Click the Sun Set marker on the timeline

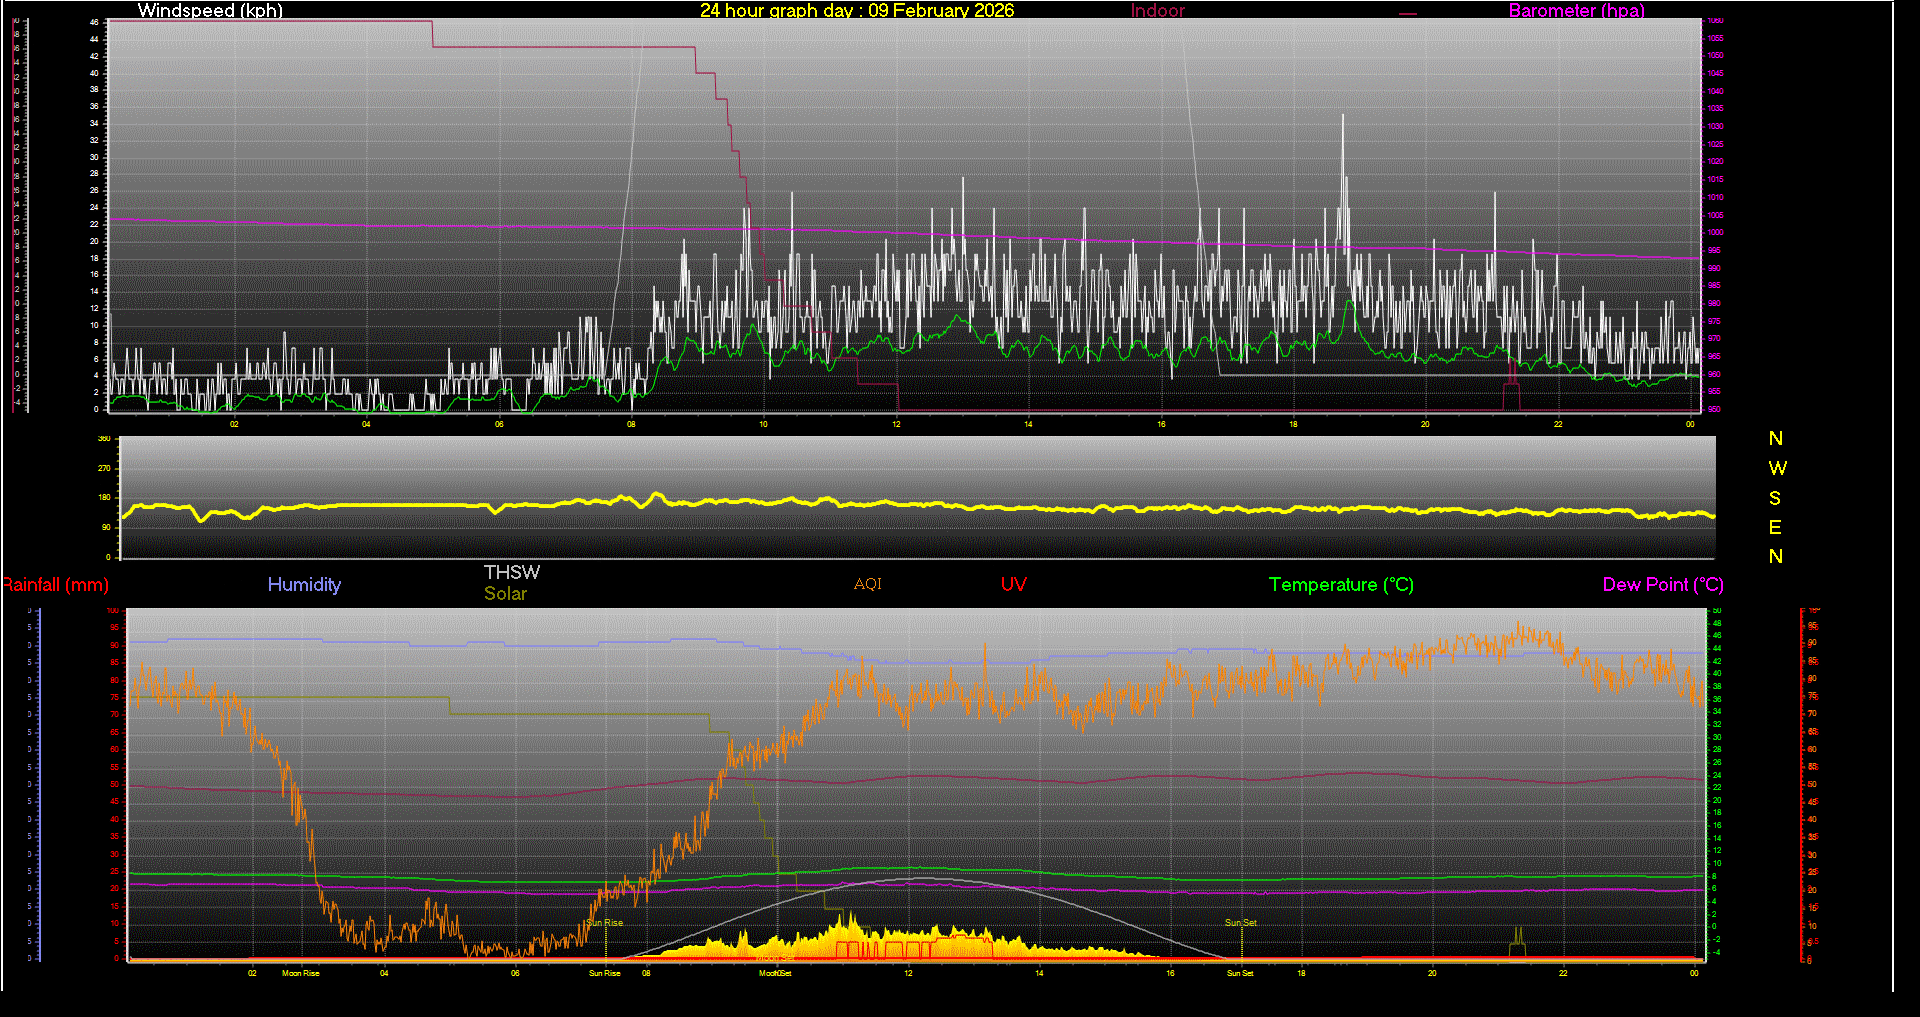click(1239, 972)
